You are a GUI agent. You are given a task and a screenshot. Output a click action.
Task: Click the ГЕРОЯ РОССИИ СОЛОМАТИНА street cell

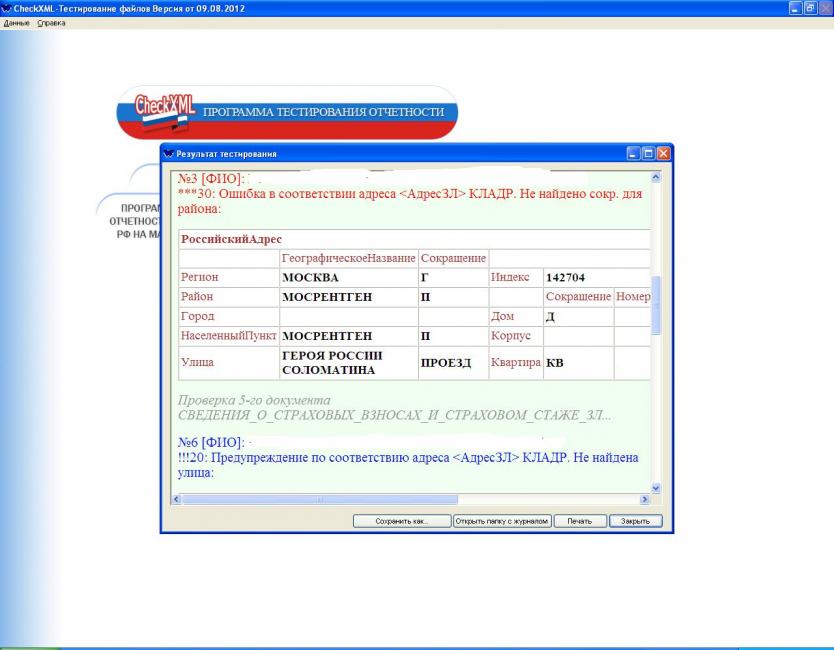point(347,363)
